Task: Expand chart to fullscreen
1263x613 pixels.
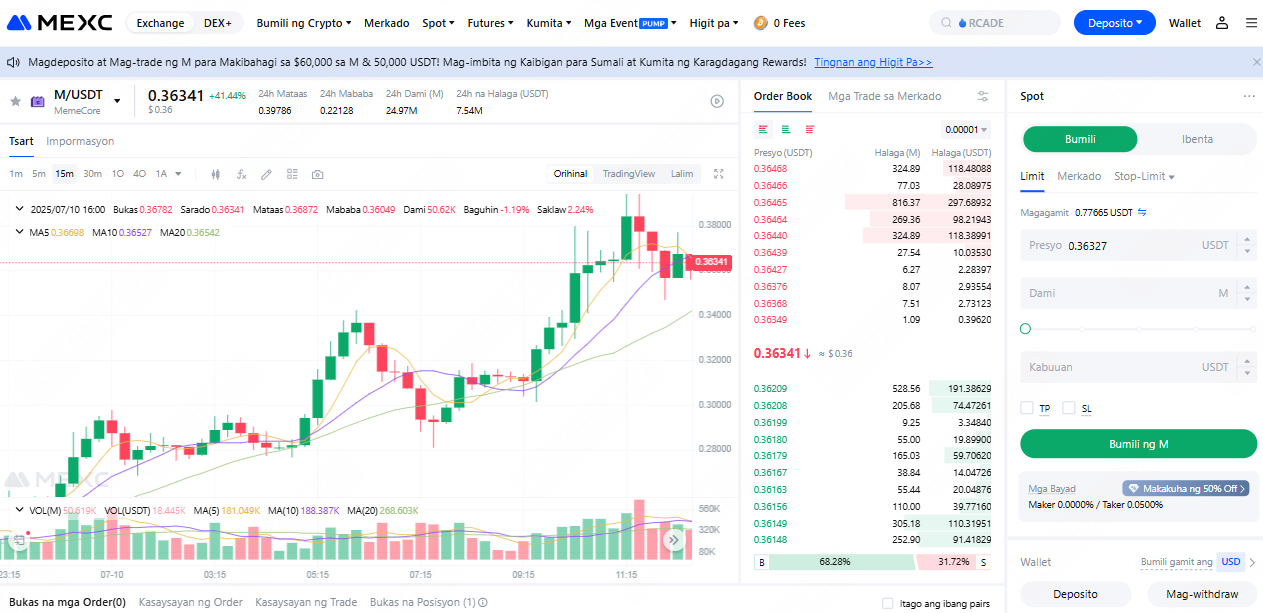Action: [x=718, y=174]
